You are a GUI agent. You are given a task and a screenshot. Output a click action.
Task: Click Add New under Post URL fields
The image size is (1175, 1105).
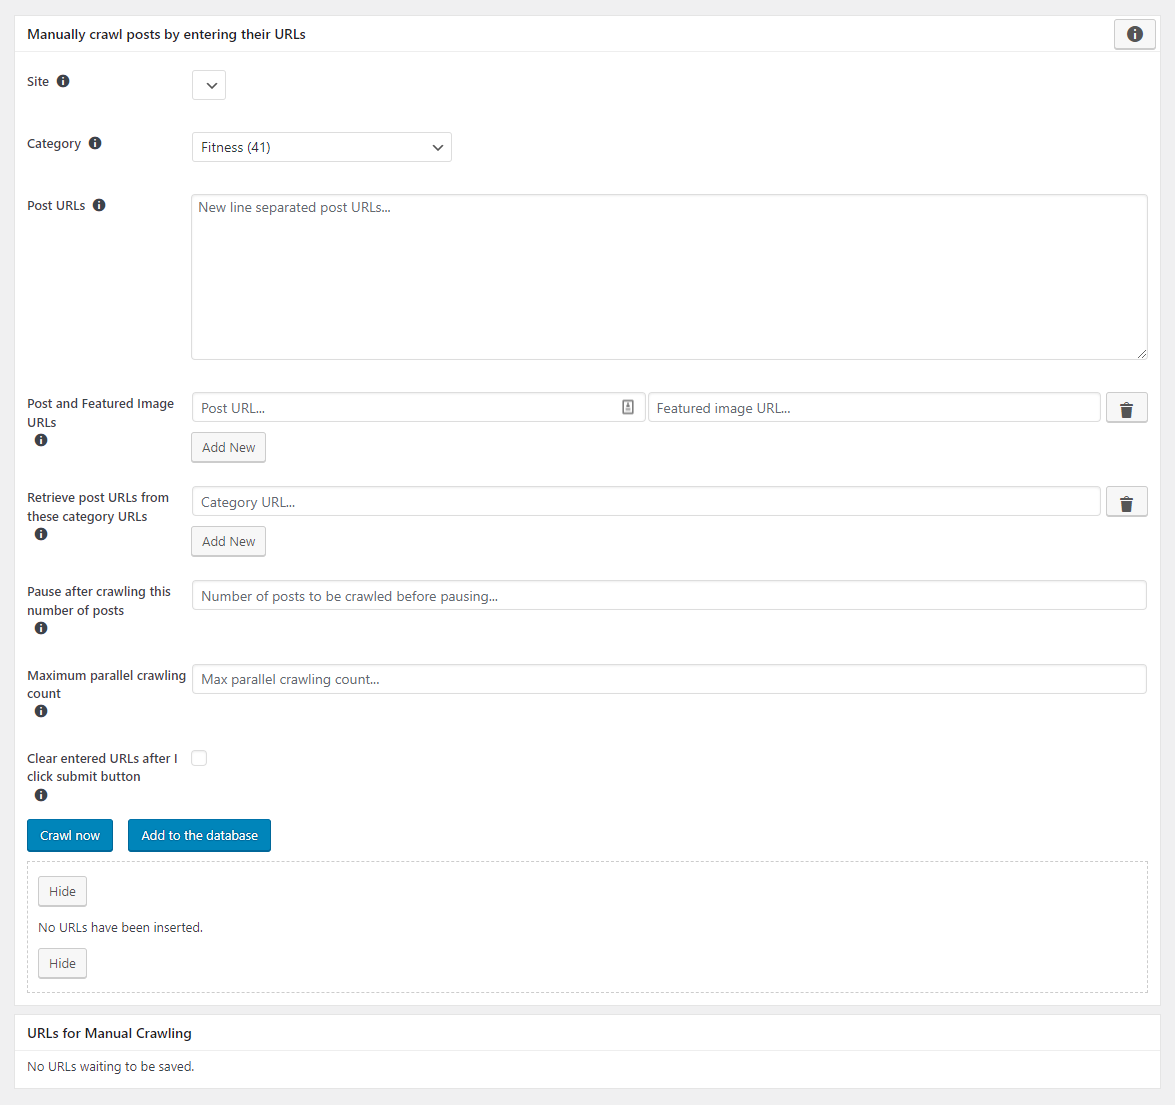pyautogui.click(x=229, y=447)
